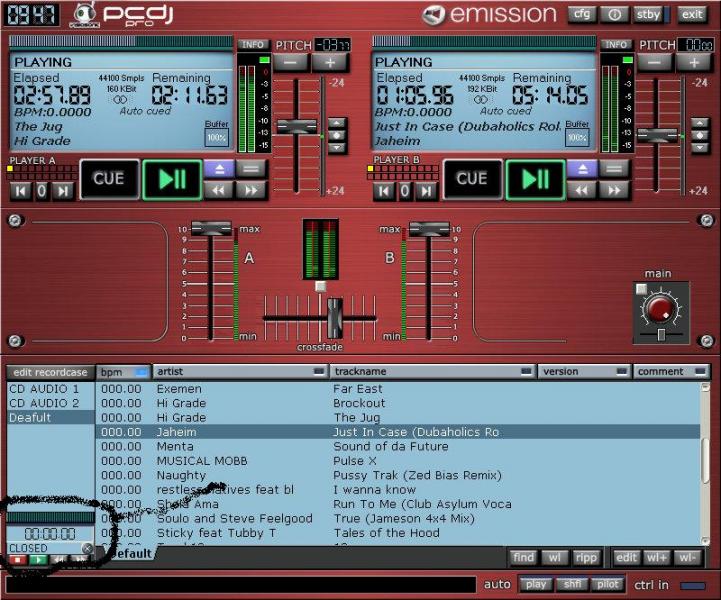Eject the track from Player A

pos(219,169)
